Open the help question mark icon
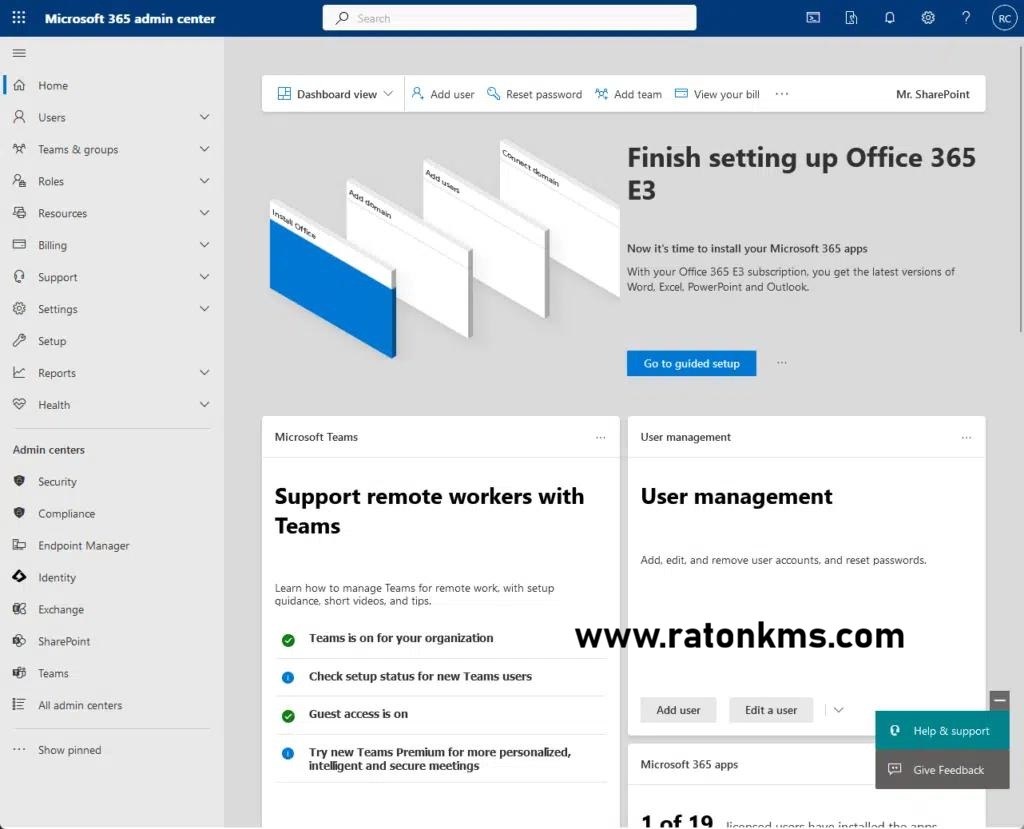Screen dimensions: 1024x829 [966, 18]
